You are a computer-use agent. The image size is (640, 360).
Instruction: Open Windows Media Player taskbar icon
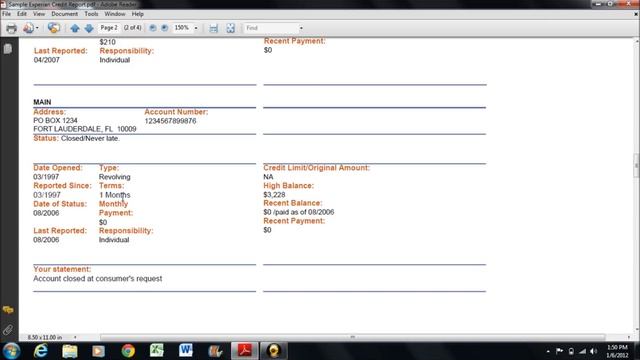click(x=98, y=351)
